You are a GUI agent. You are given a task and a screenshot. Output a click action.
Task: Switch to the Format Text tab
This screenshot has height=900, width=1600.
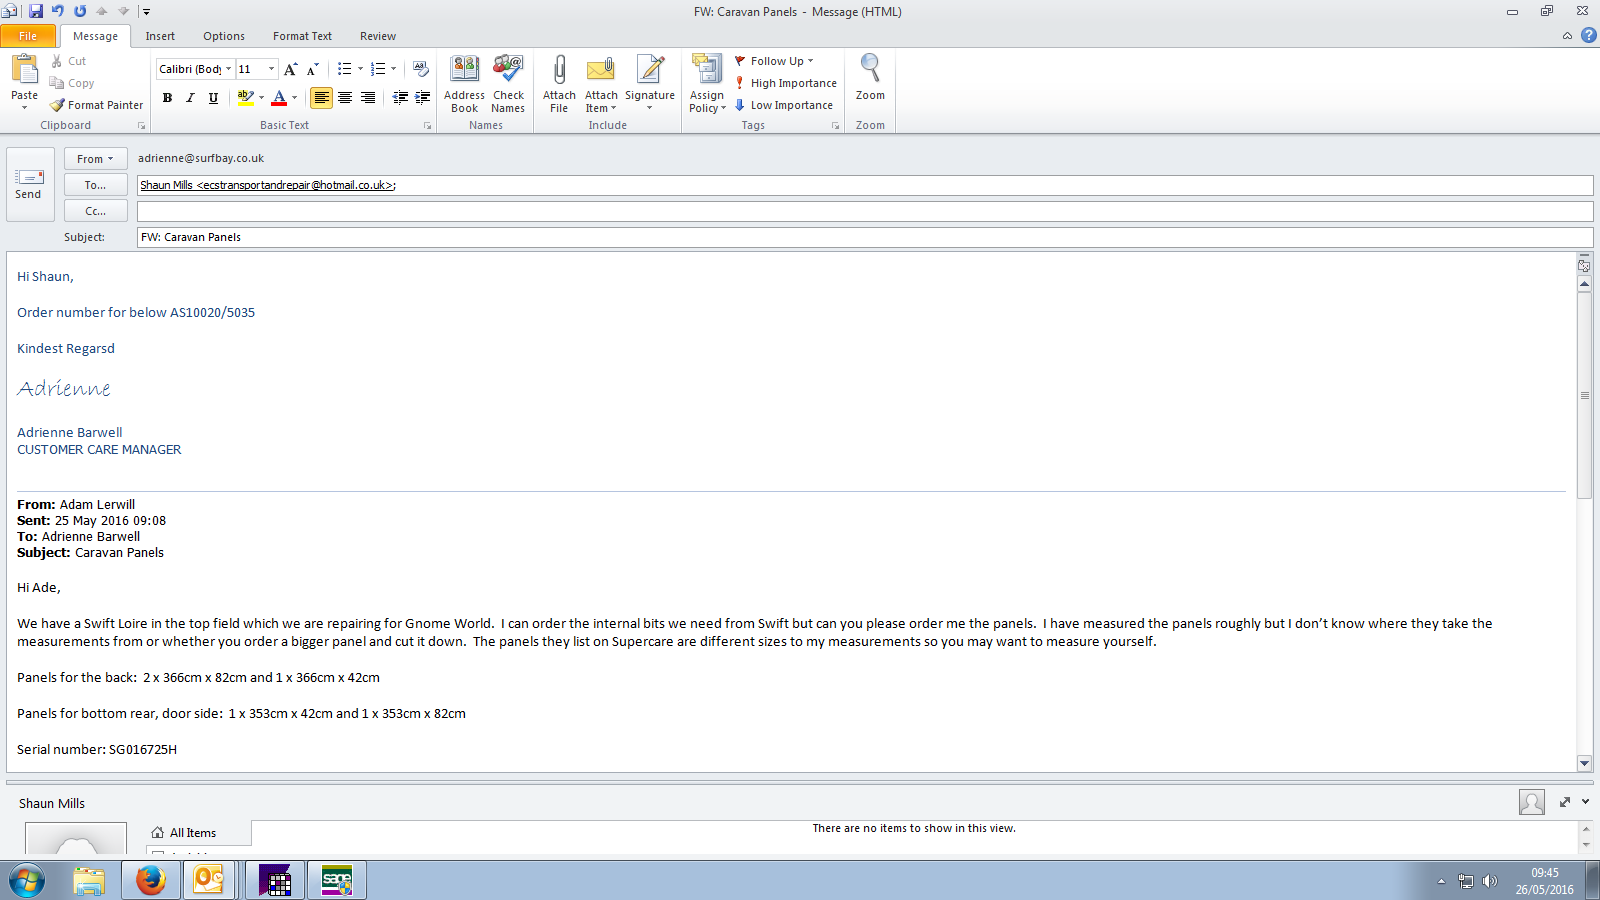pos(302,36)
